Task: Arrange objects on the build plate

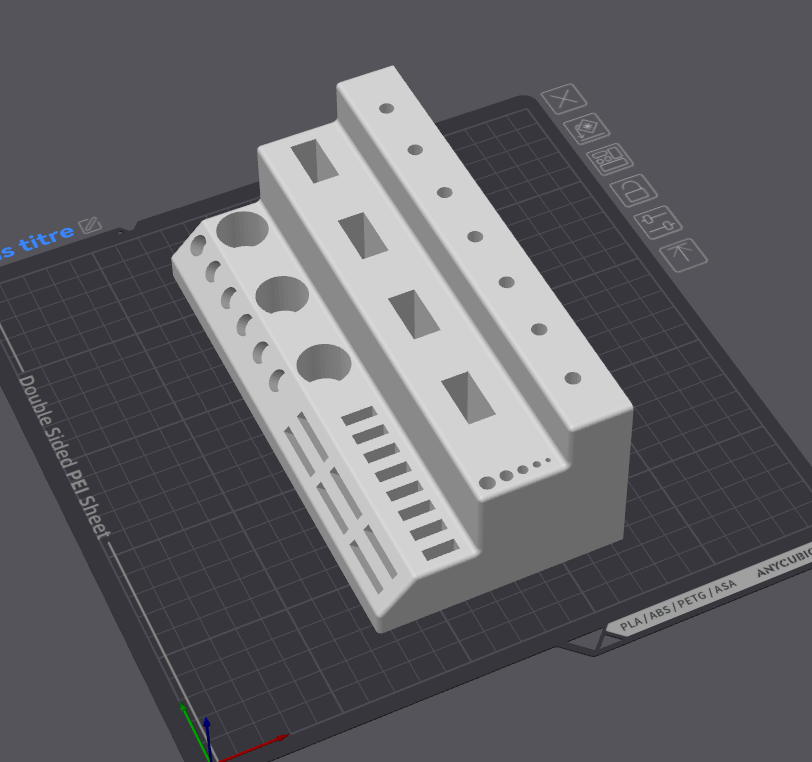Action: pyautogui.click(x=613, y=160)
